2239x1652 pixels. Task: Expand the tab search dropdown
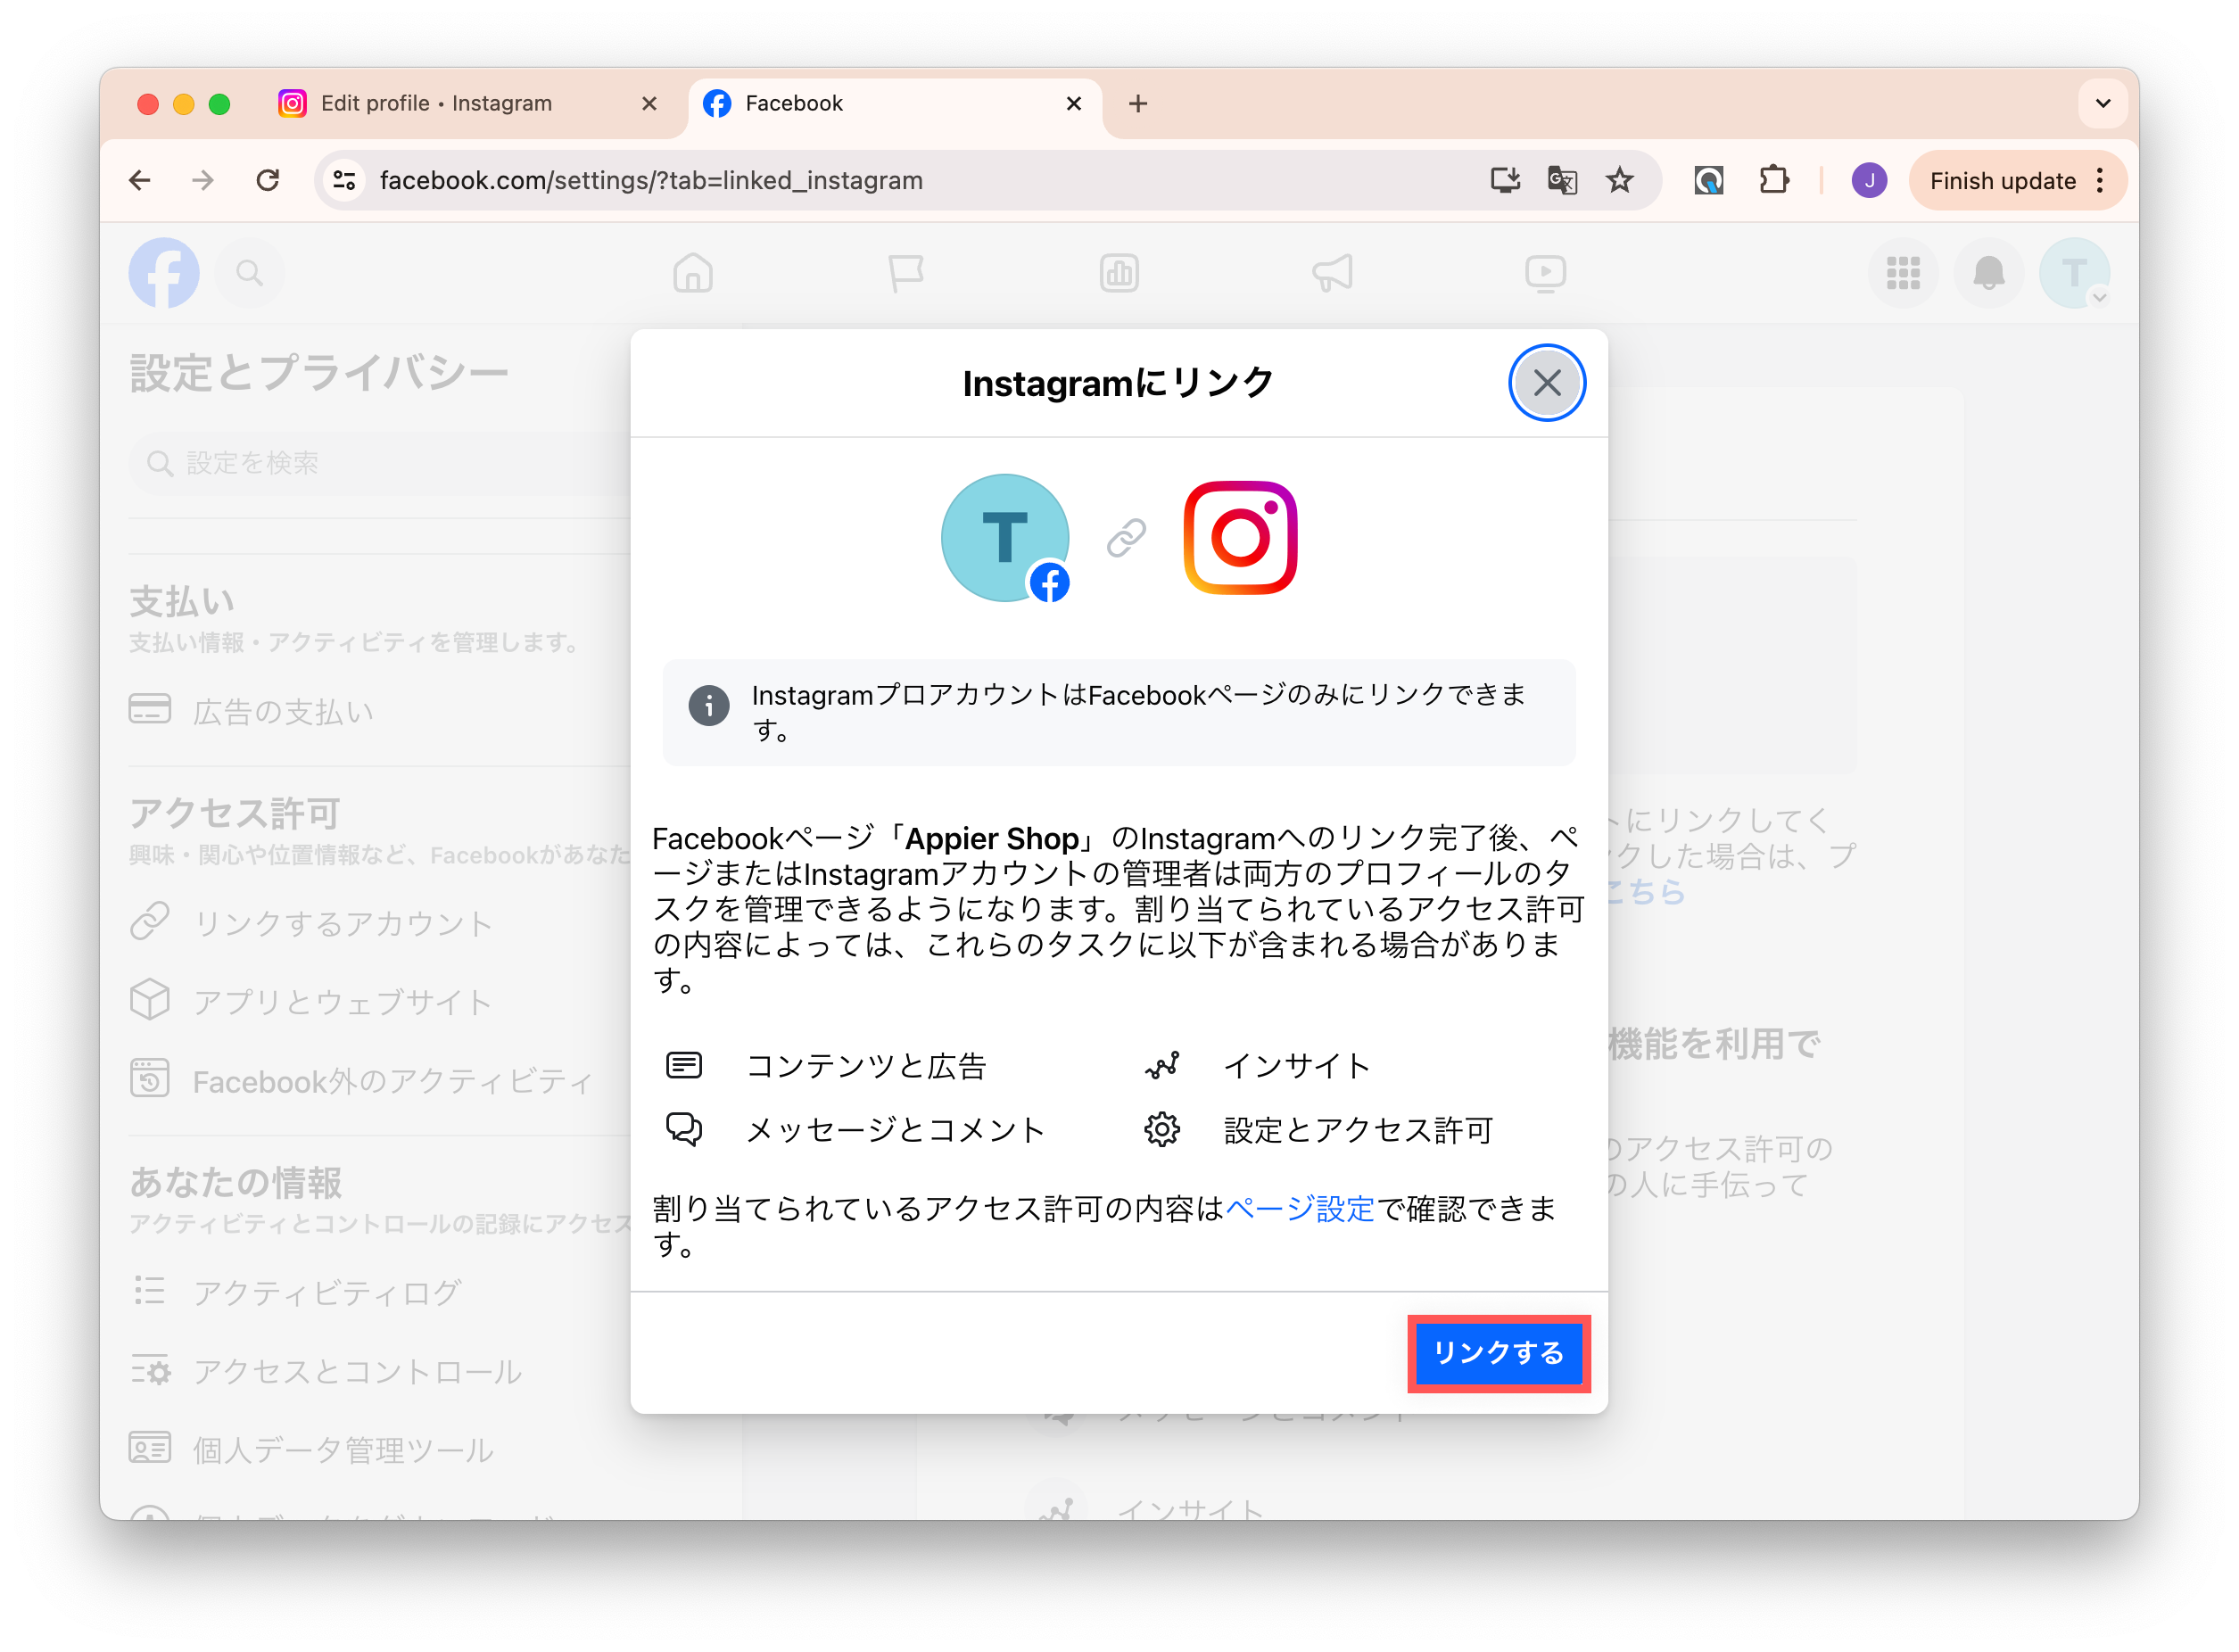click(2103, 103)
